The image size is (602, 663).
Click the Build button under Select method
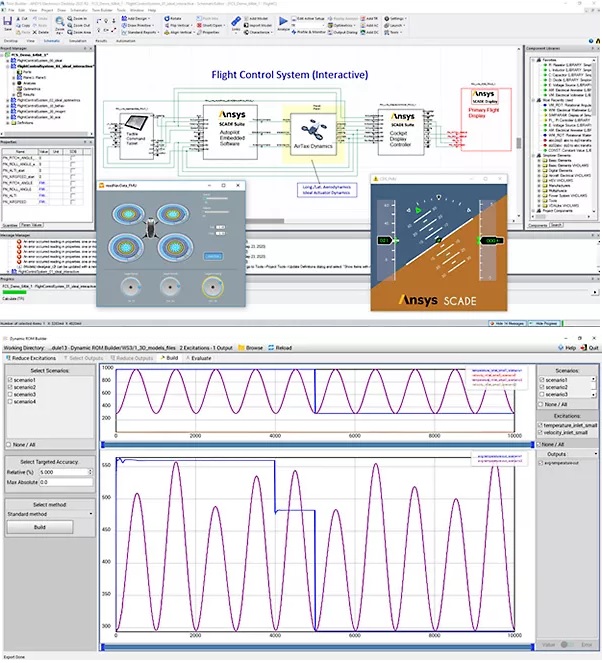click(x=40, y=527)
